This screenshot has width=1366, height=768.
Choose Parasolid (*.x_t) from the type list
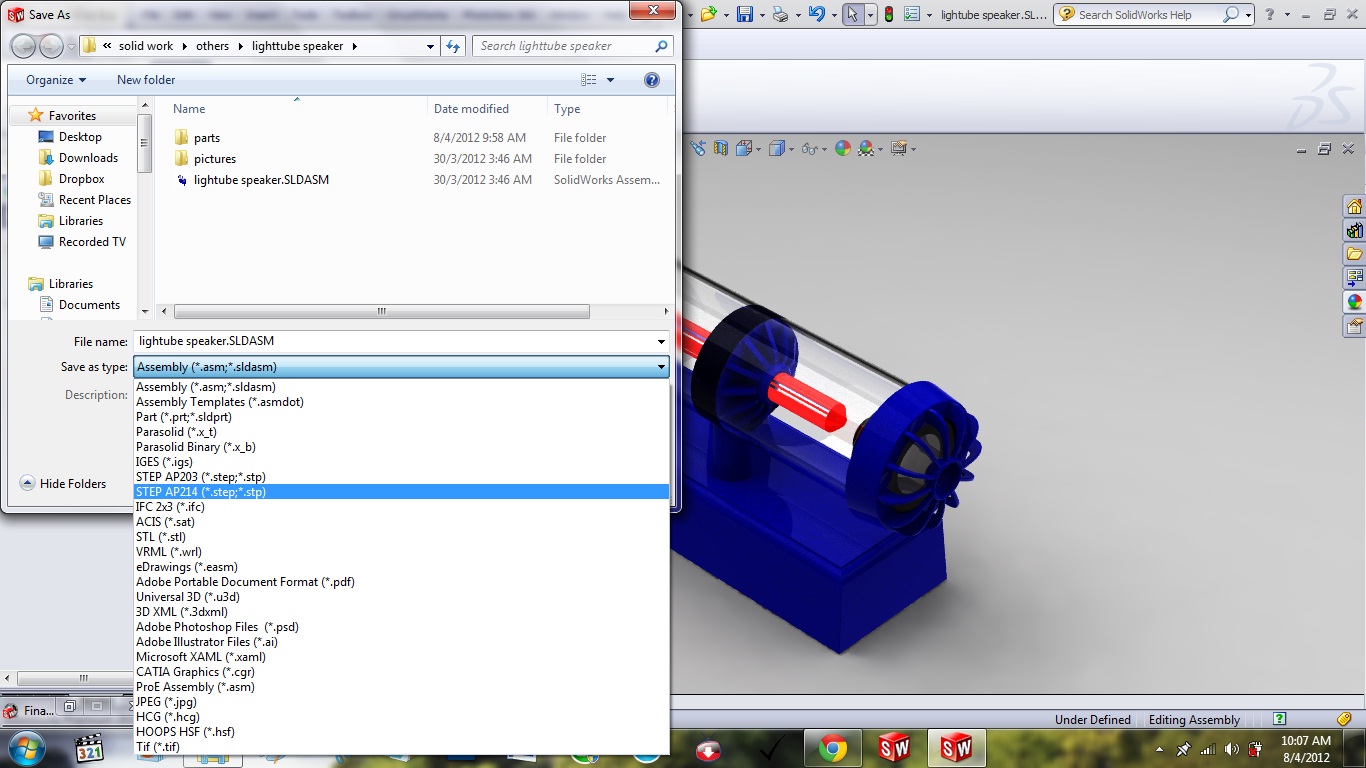coord(176,432)
